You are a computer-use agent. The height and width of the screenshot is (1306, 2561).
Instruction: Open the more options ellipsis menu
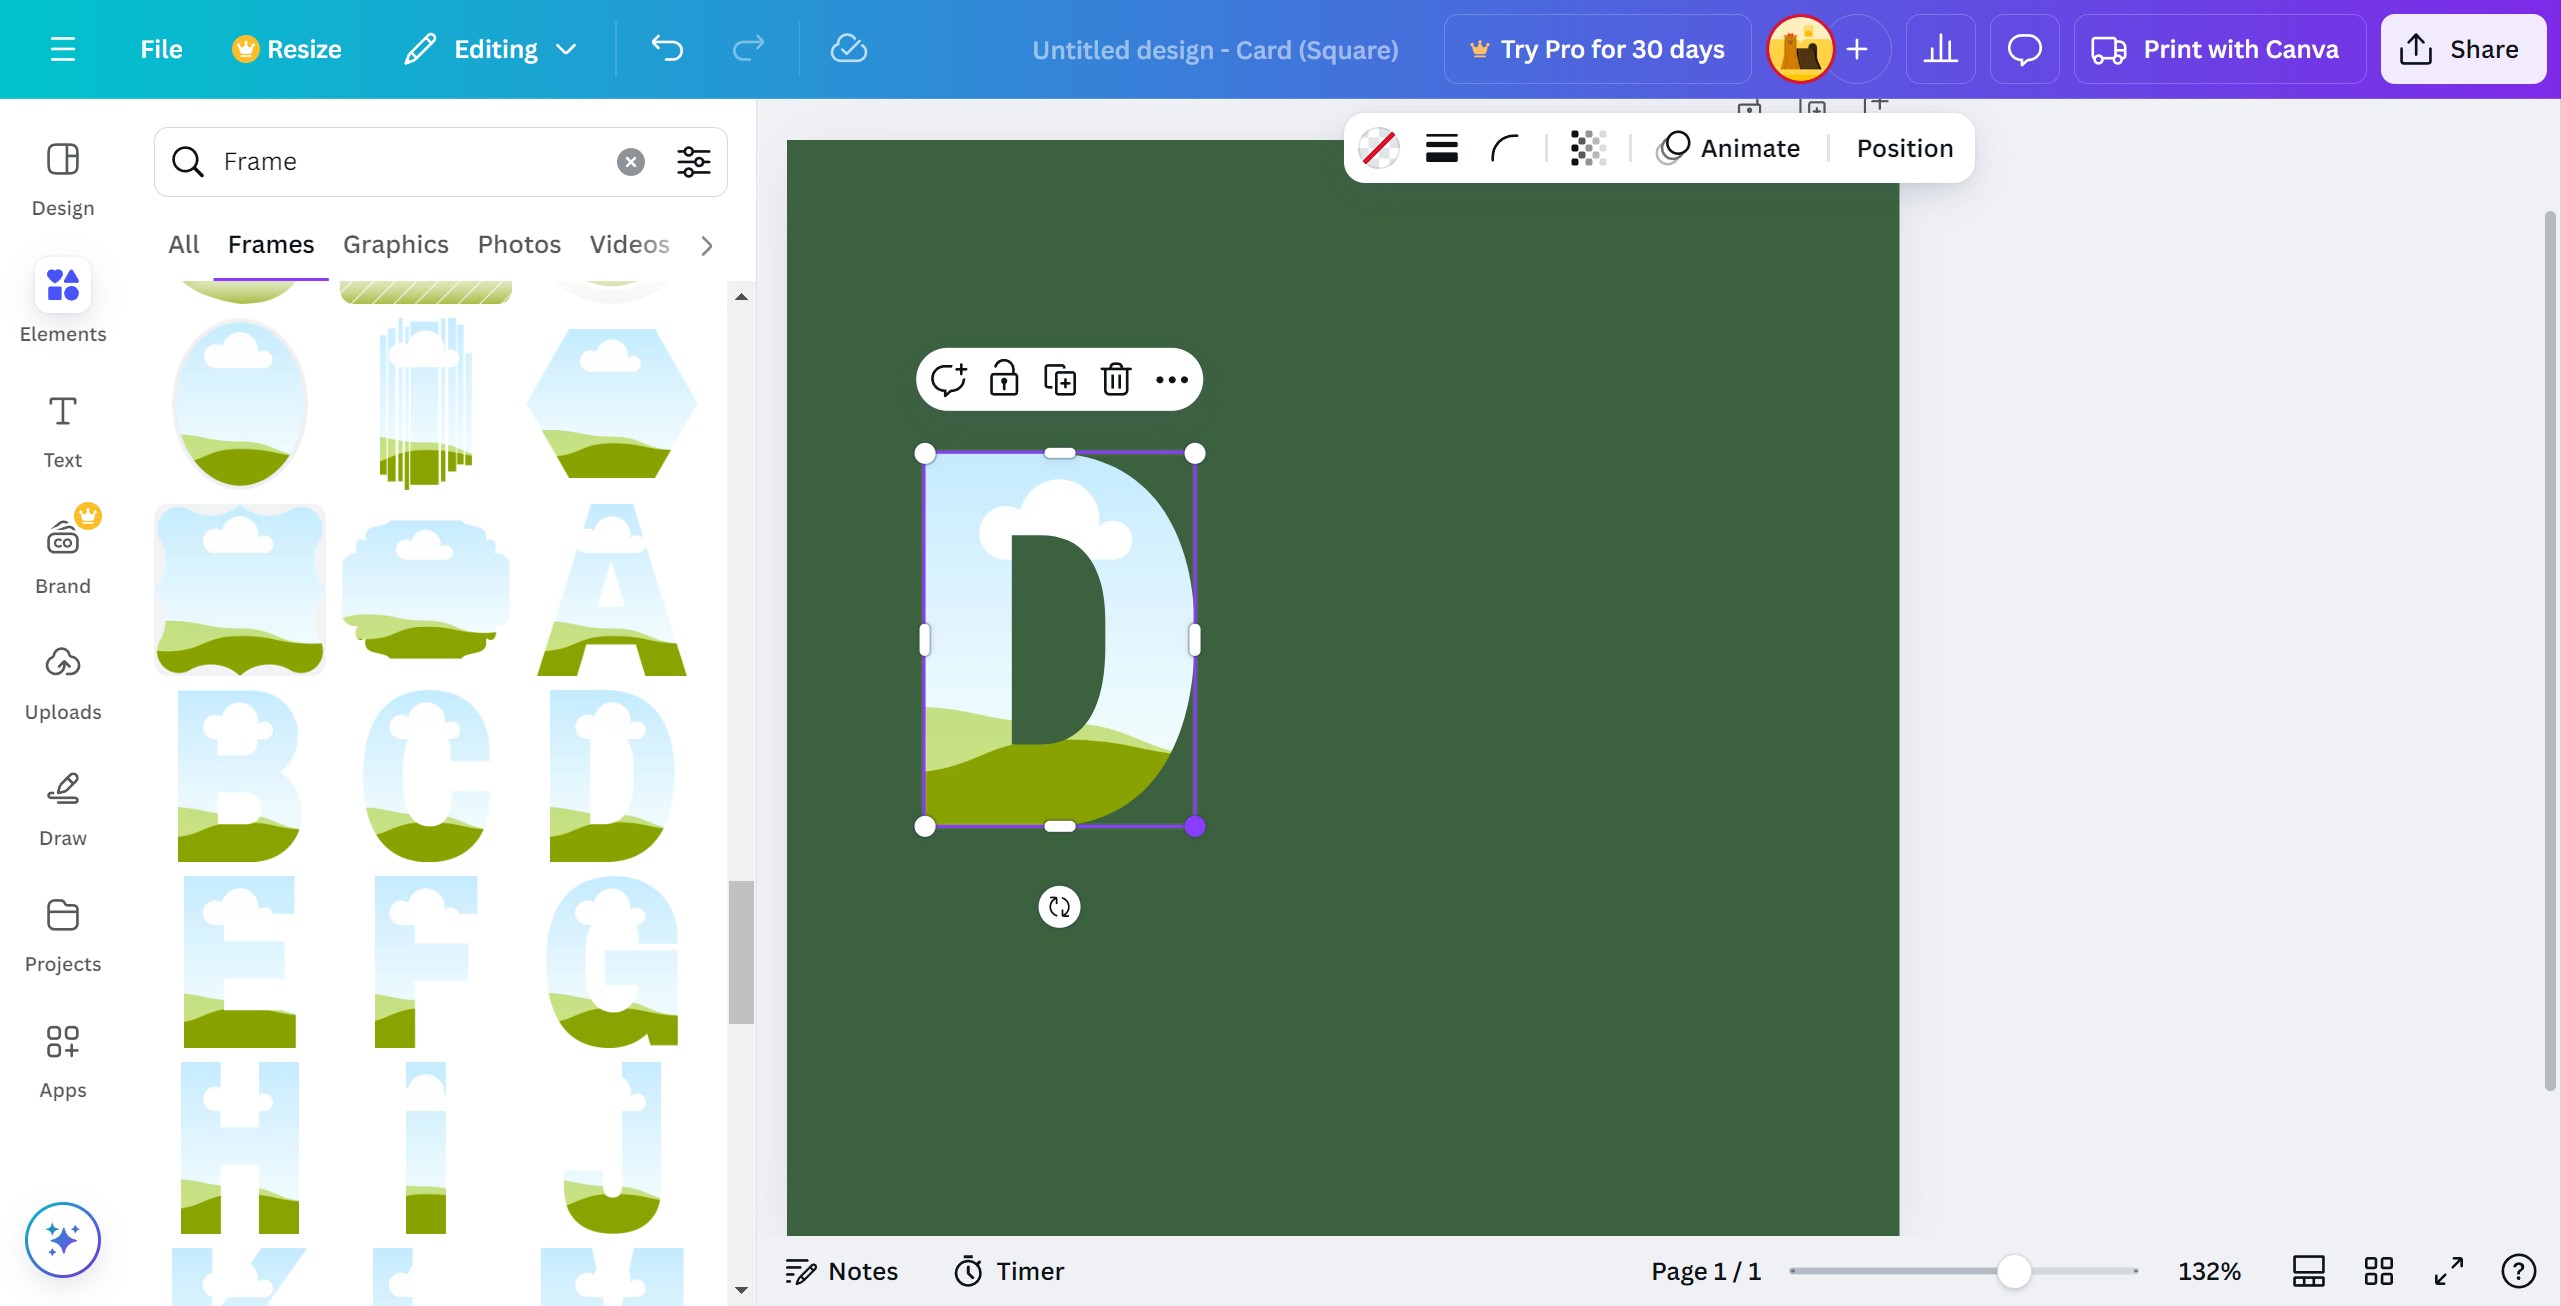pyautogui.click(x=1171, y=379)
